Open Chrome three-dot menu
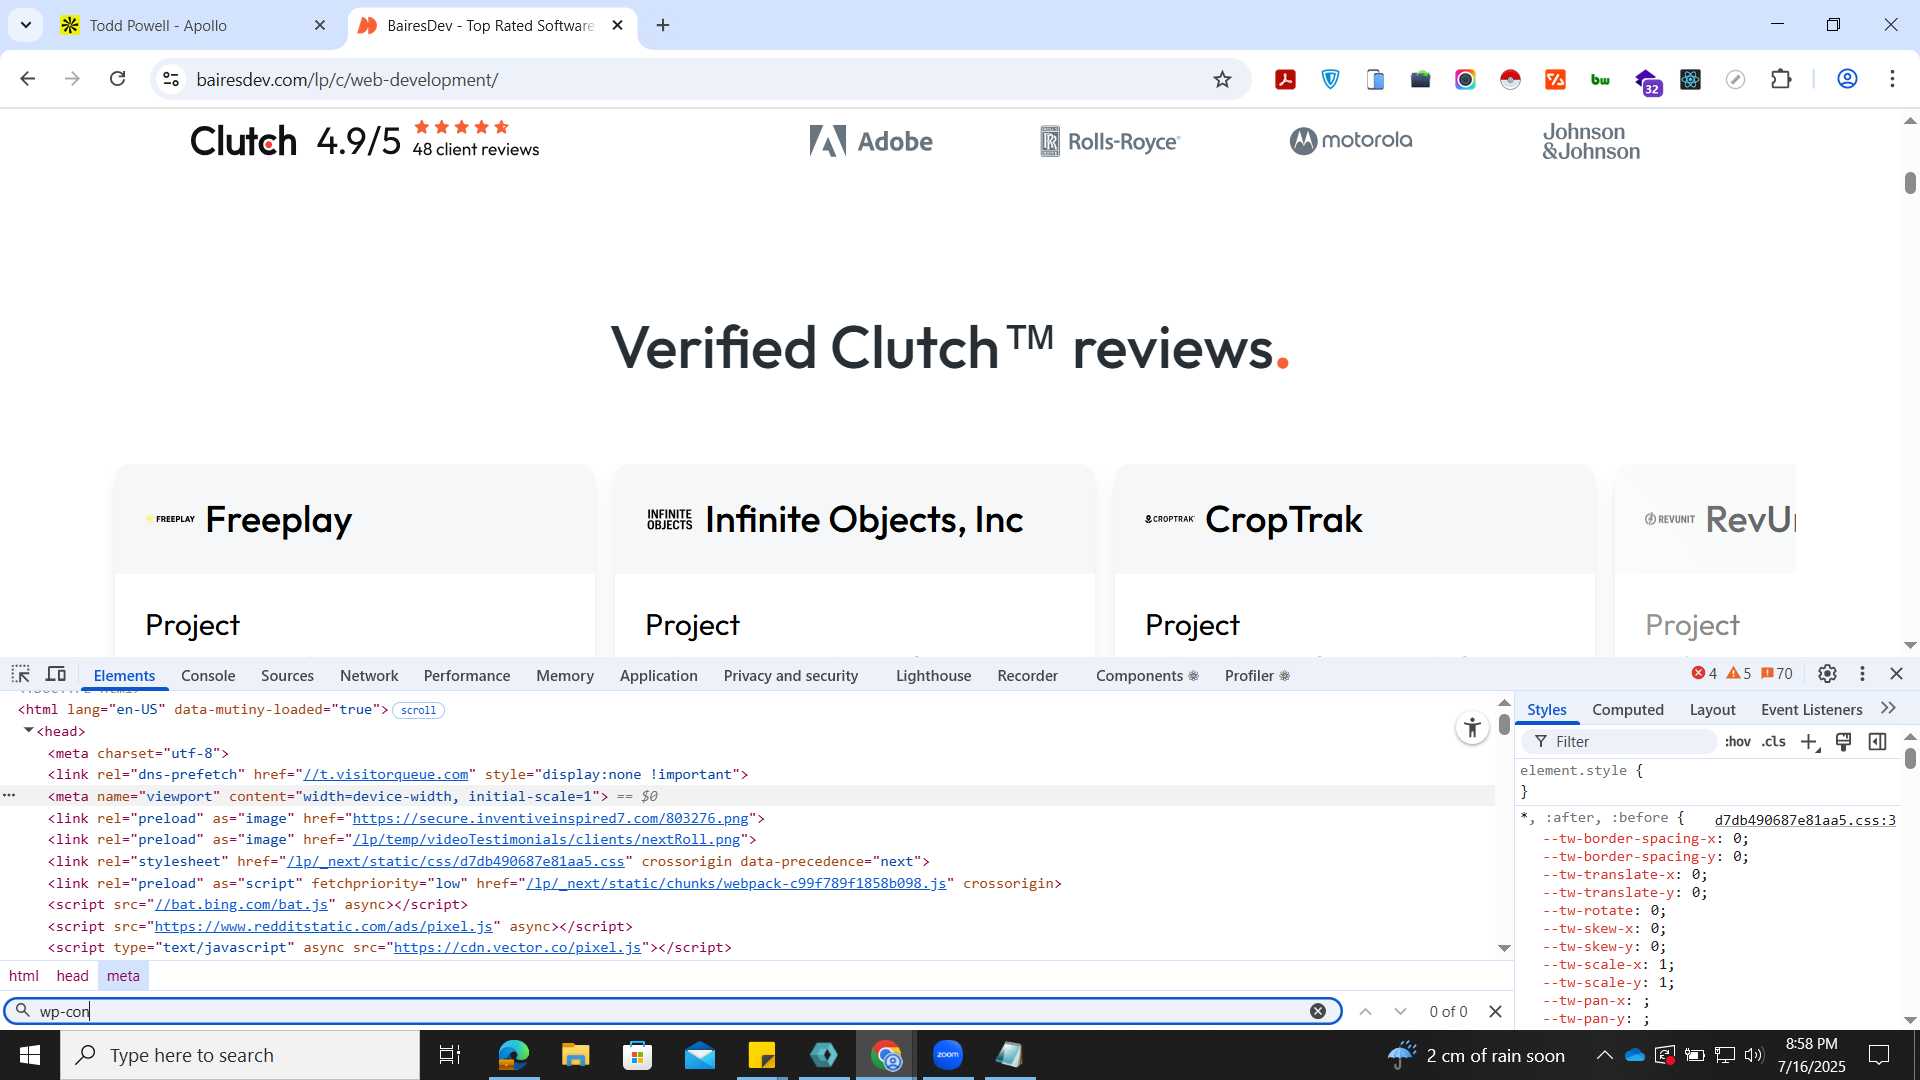 click(x=1892, y=79)
